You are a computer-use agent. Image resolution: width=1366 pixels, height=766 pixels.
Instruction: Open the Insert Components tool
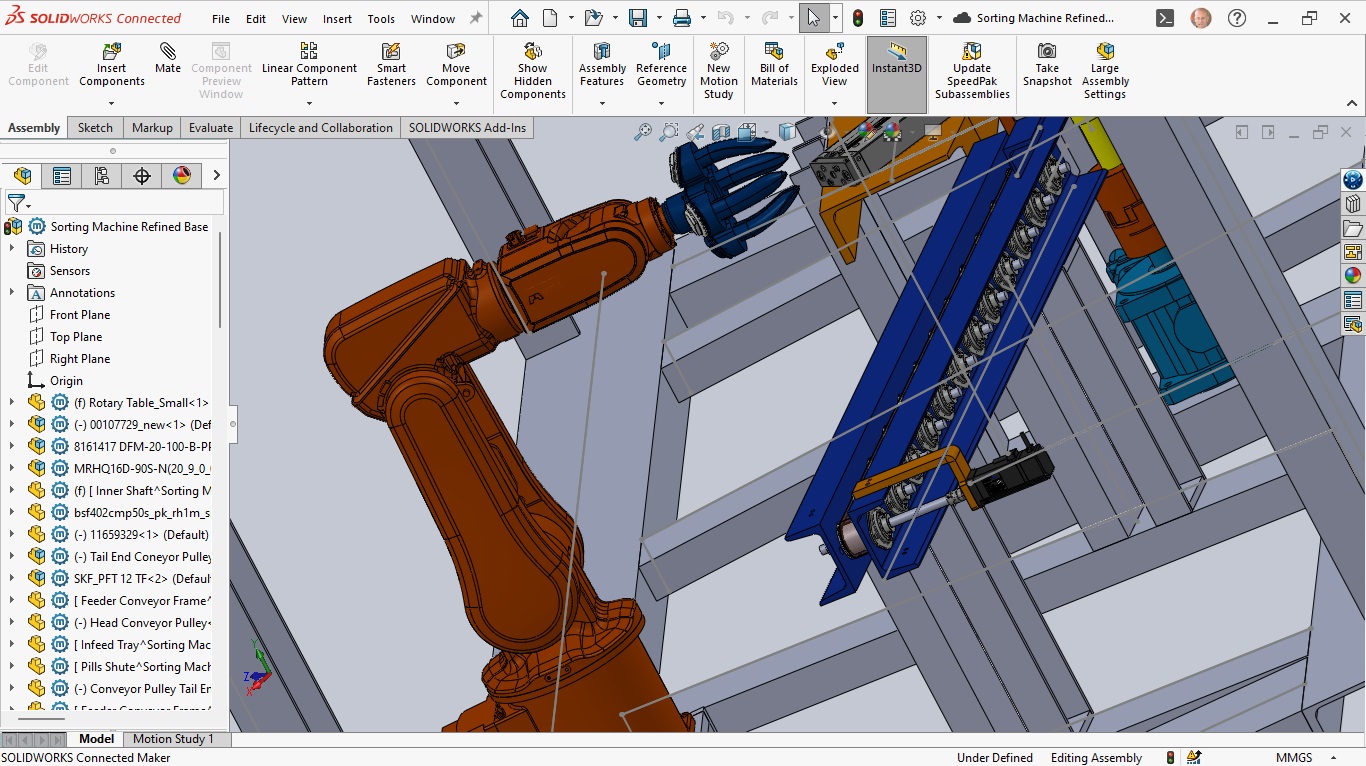112,66
